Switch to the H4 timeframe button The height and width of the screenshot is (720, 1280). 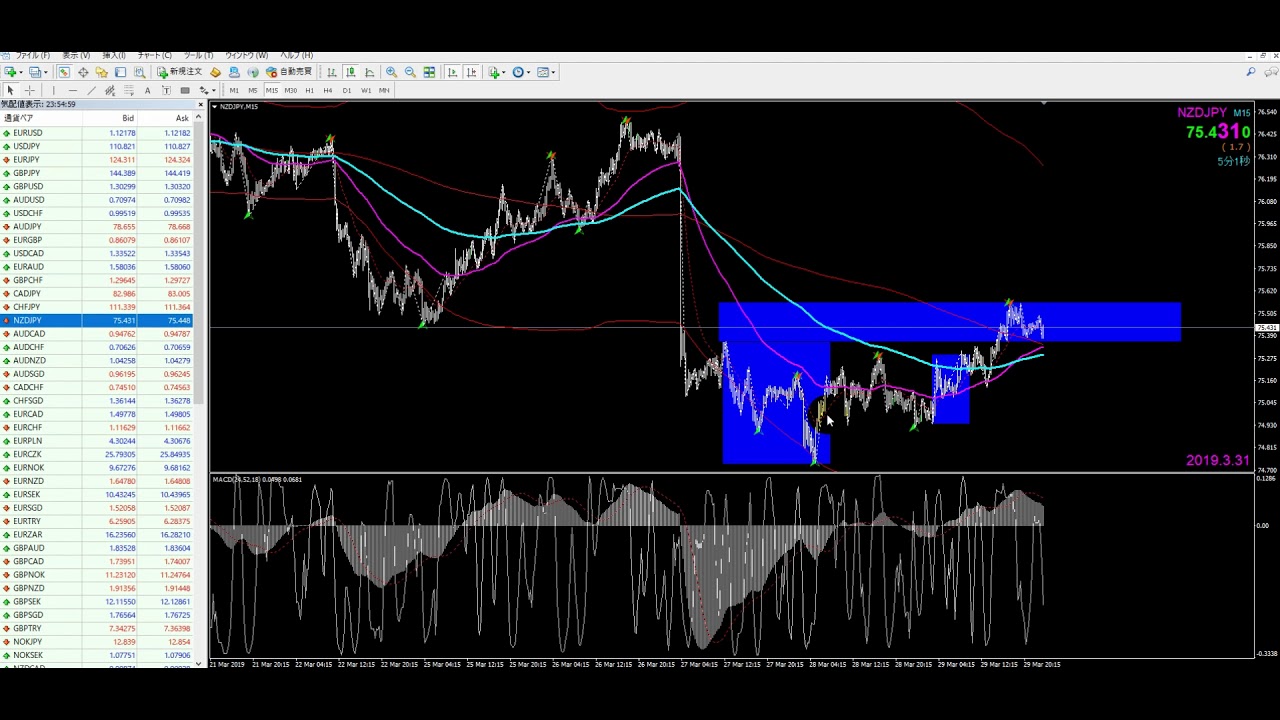click(328, 91)
